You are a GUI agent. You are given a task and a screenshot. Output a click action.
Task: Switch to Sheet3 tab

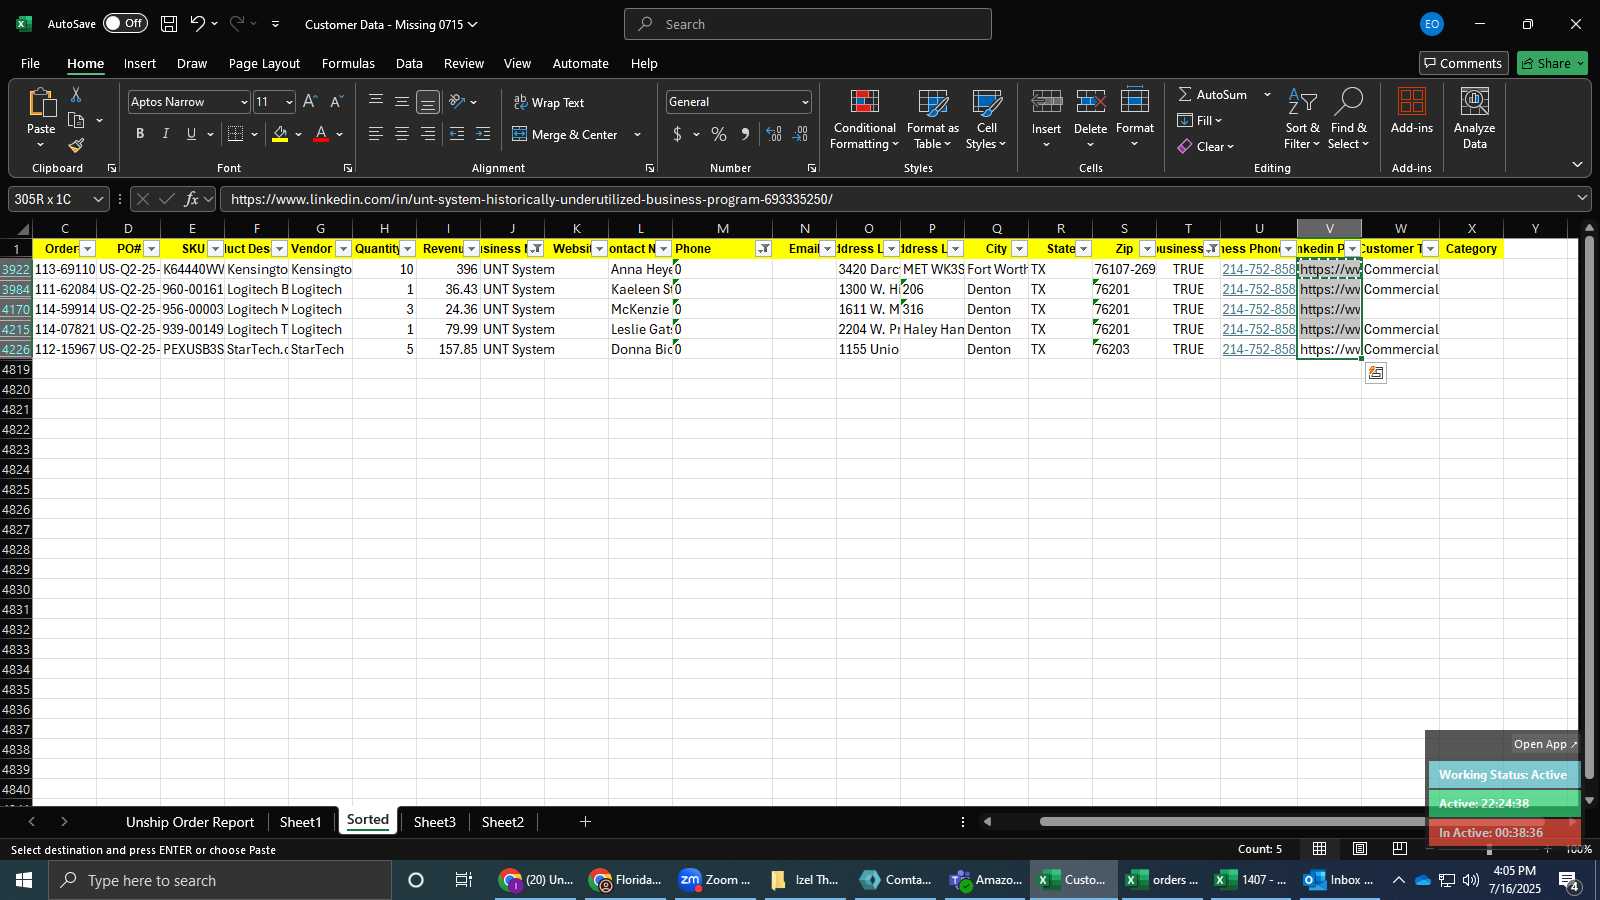434,822
